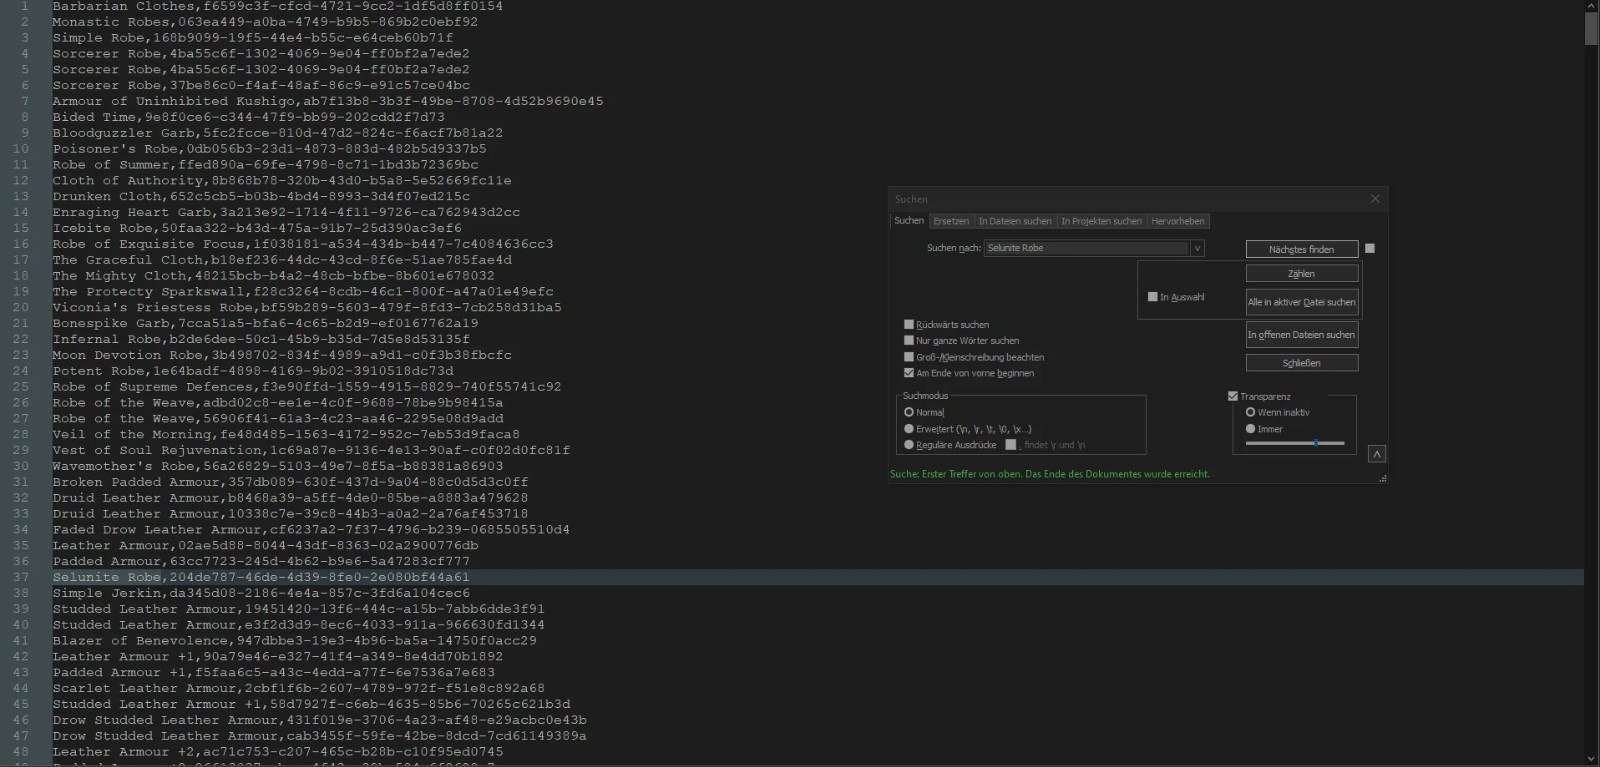Open the Suchen nach history dropdown
The height and width of the screenshot is (767, 1600).
coord(1197,248)
